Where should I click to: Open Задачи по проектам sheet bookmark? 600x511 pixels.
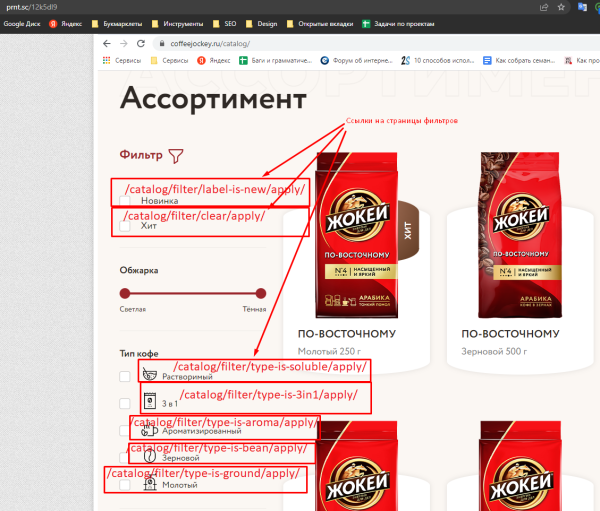398,24
